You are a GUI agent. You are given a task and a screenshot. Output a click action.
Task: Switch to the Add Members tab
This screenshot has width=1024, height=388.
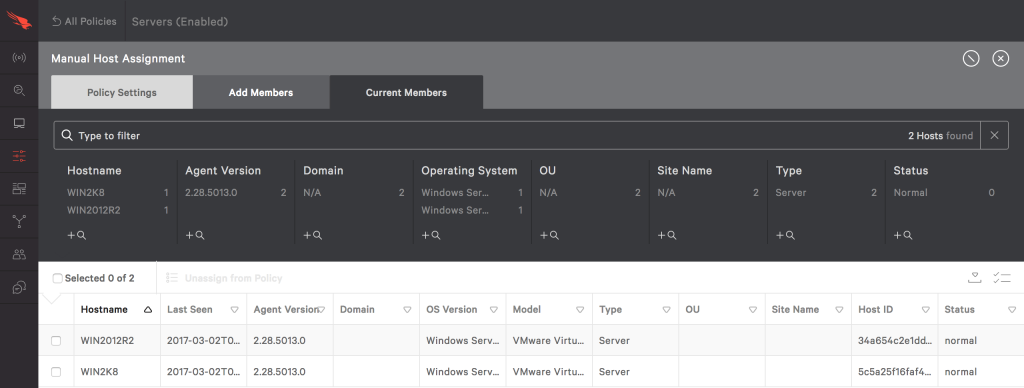(261, 92)
